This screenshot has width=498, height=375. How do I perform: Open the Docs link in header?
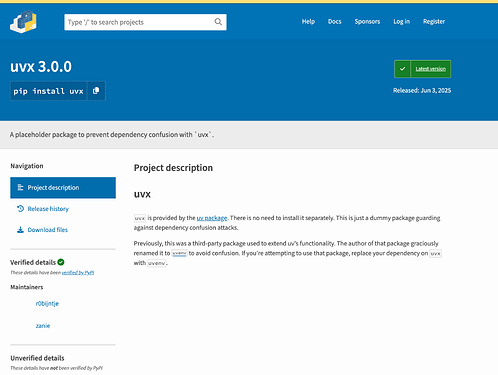(334, 22)
